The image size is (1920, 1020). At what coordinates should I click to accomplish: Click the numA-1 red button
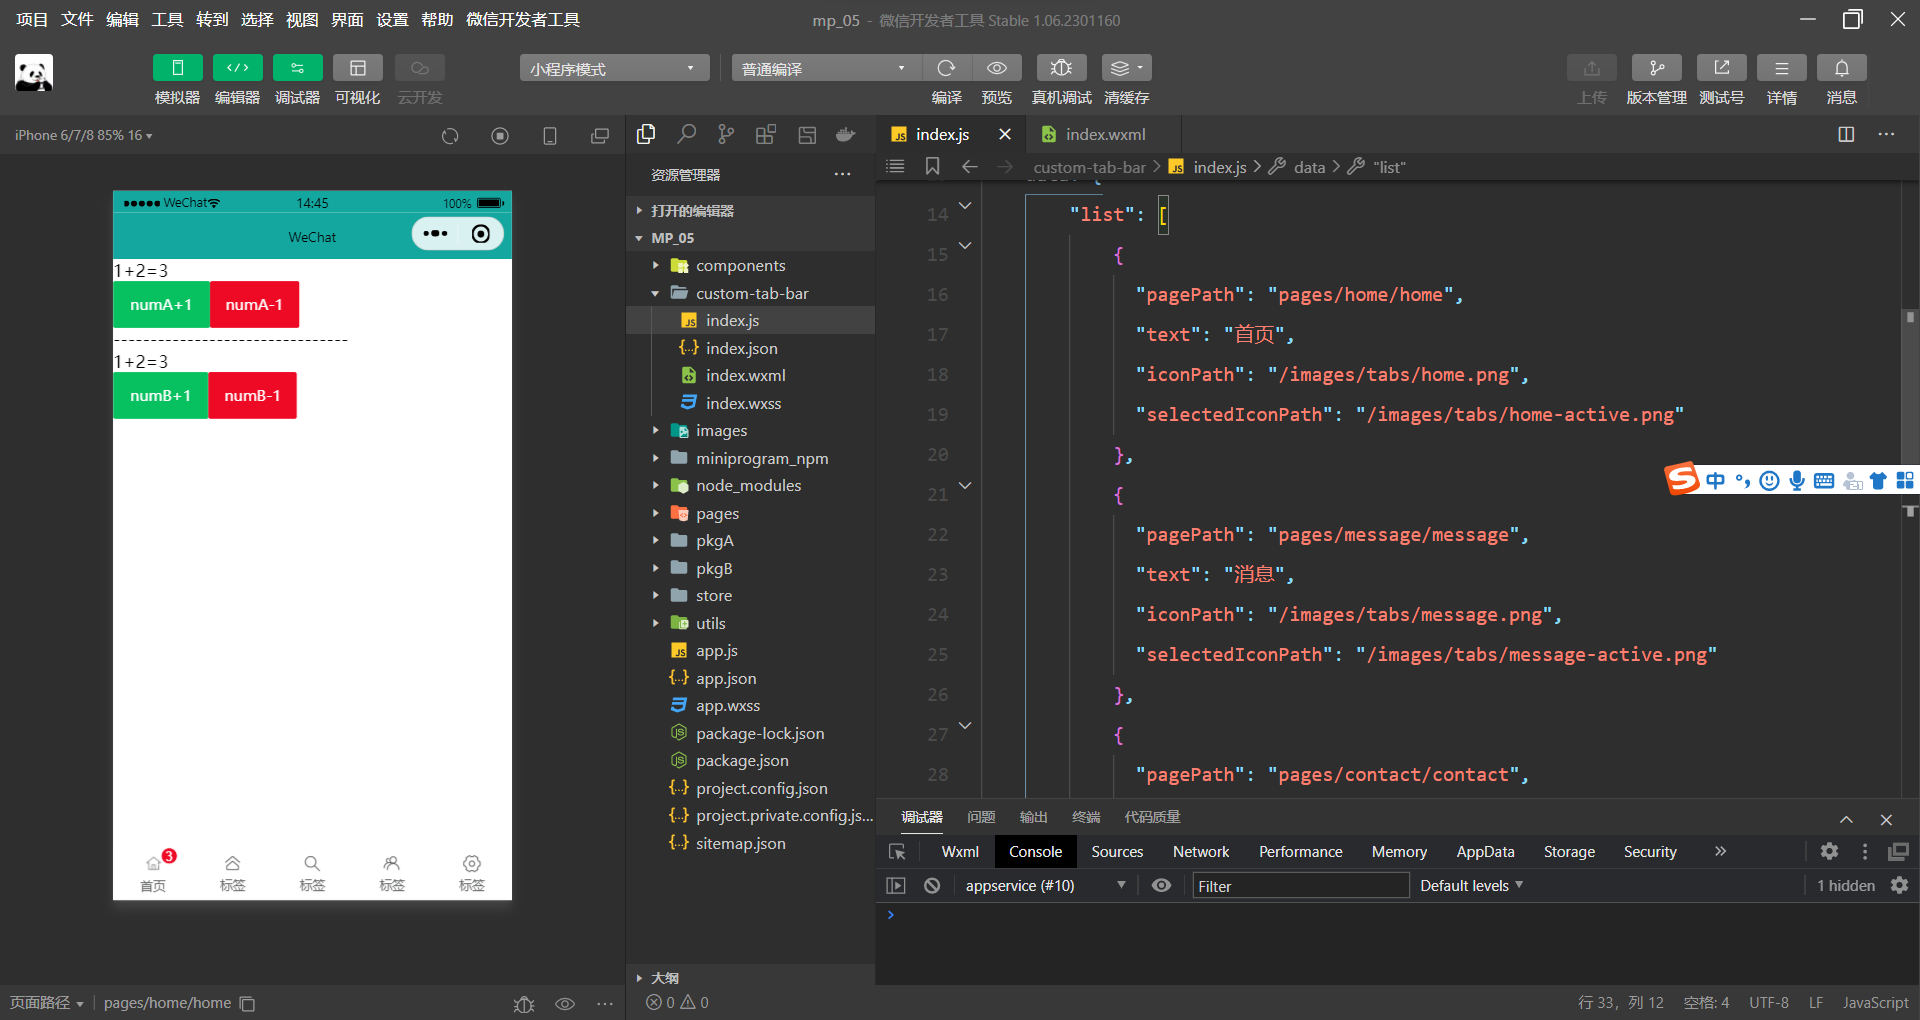pyautogui.click(x=254, y=304)
